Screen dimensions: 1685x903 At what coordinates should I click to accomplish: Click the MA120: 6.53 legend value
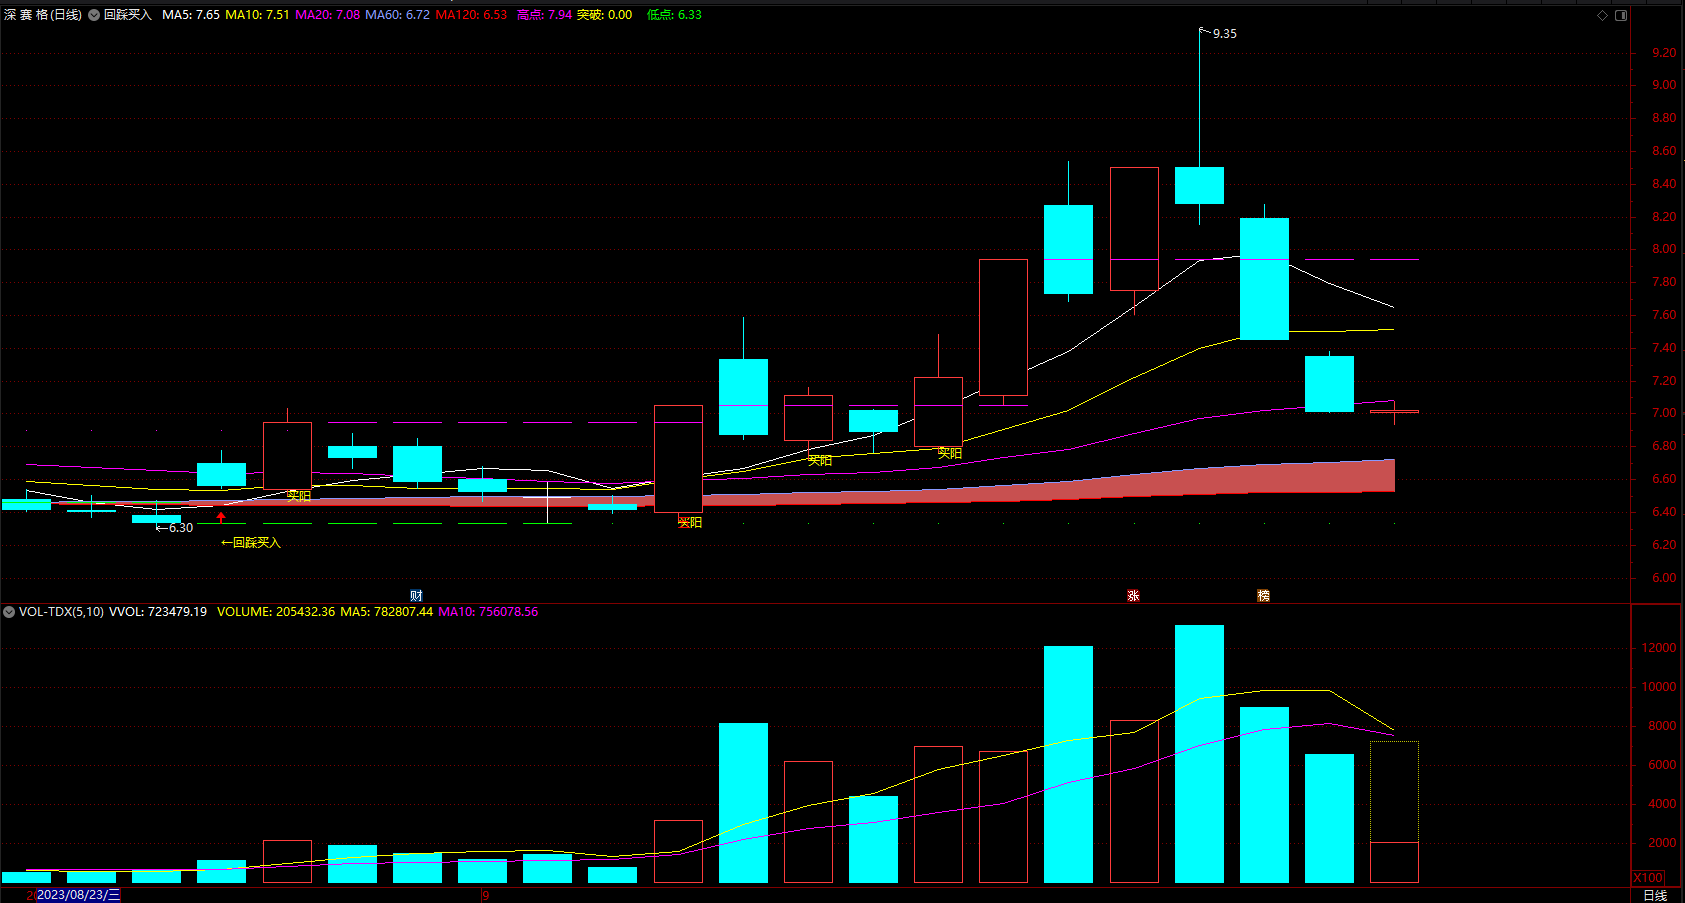(471, 15)
